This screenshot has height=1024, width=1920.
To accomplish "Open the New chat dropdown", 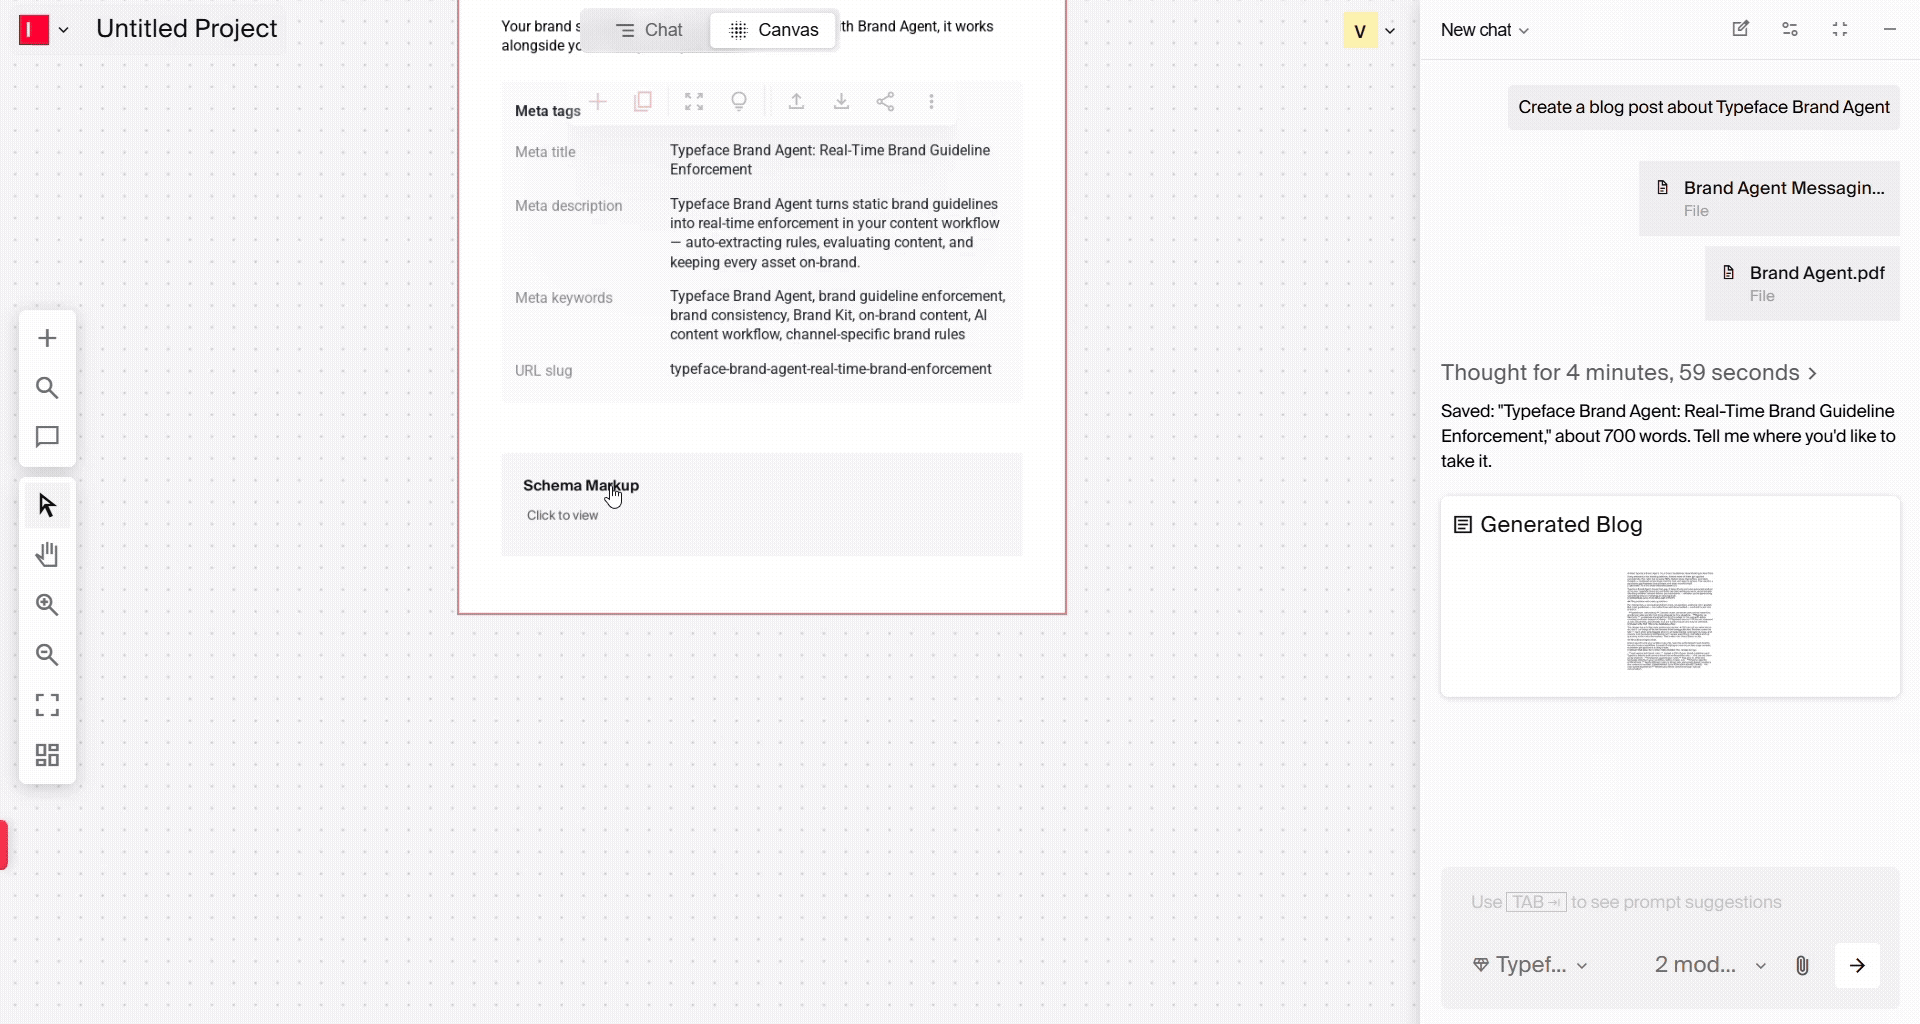I will (1485, 30).
